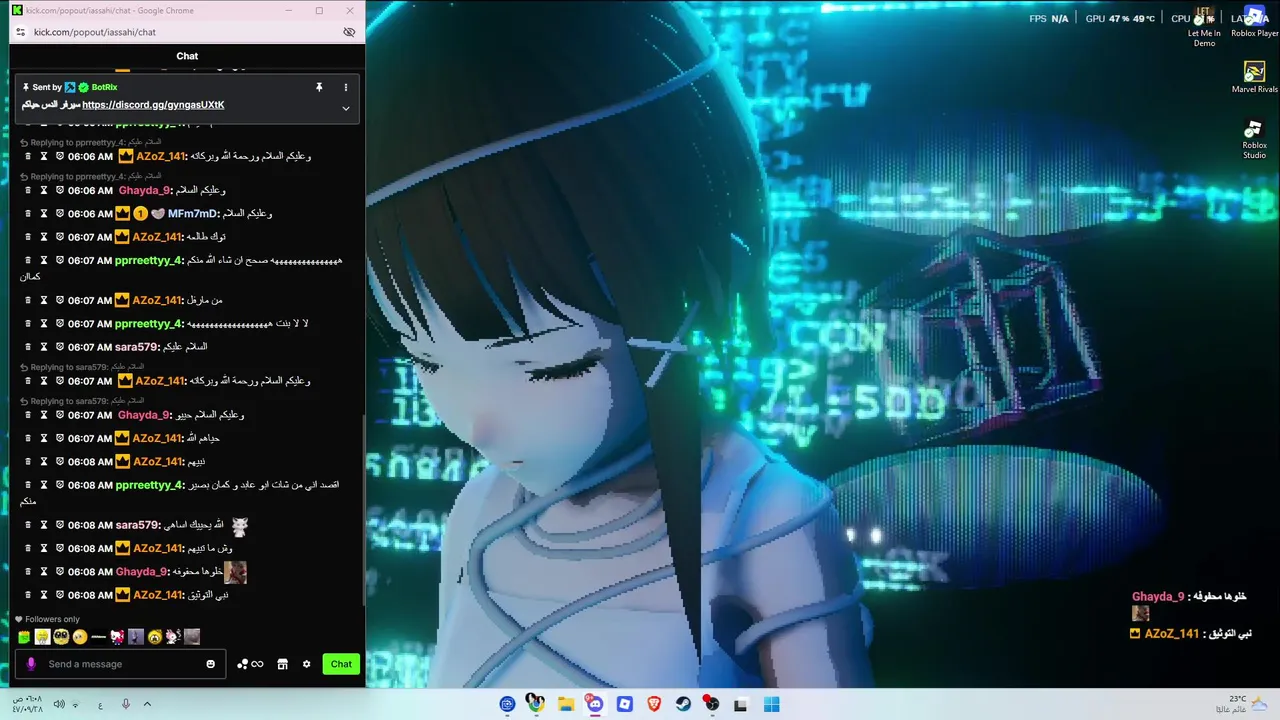Image resolution: width=1280 pixels, height=720 pixels.
Task: Open Let Me In Demo desktop shortcut
Action: (x=1204, y=26)
